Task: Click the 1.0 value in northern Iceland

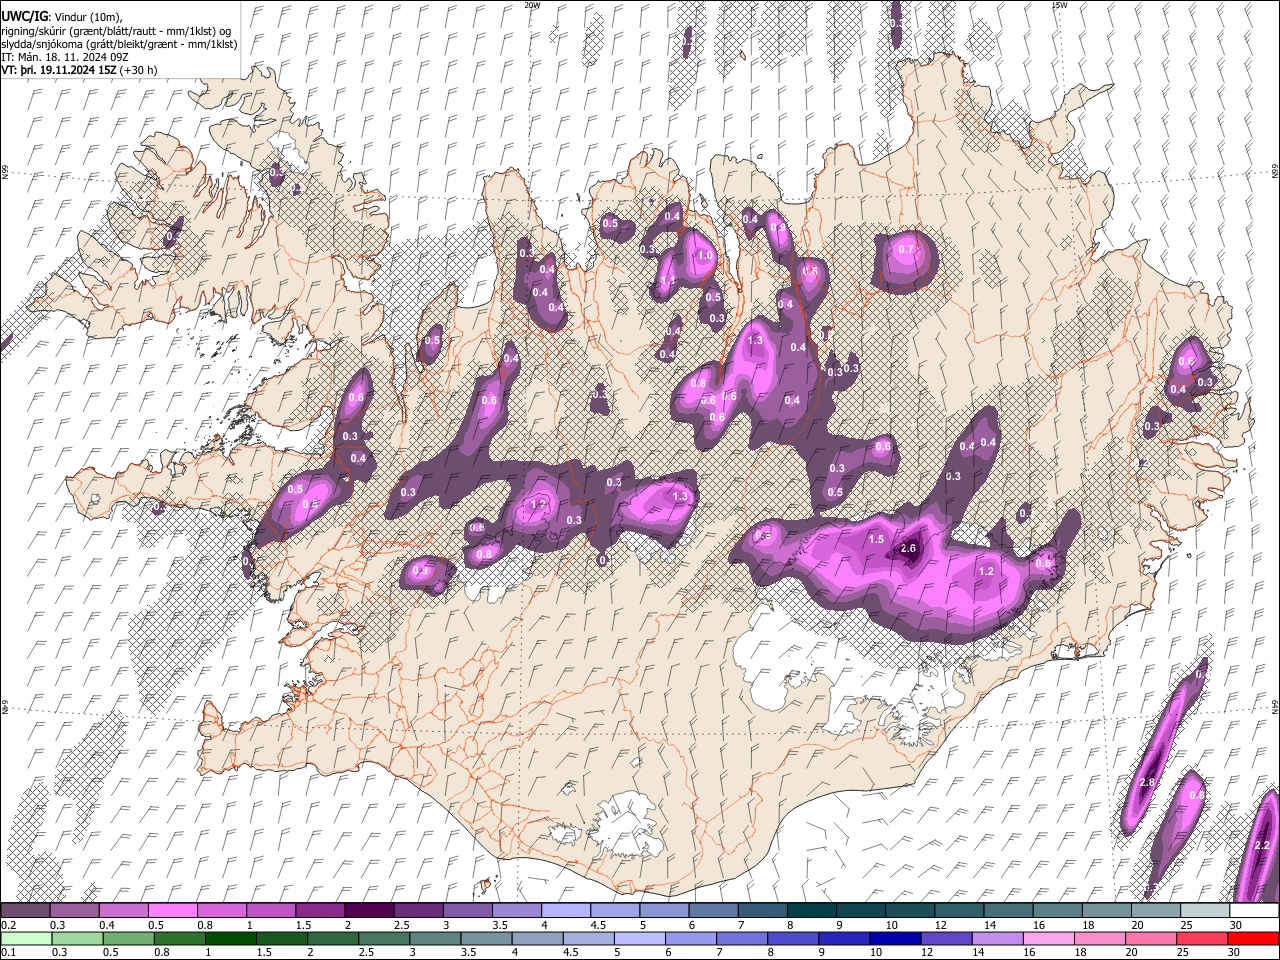Action: tap(705, 256)
